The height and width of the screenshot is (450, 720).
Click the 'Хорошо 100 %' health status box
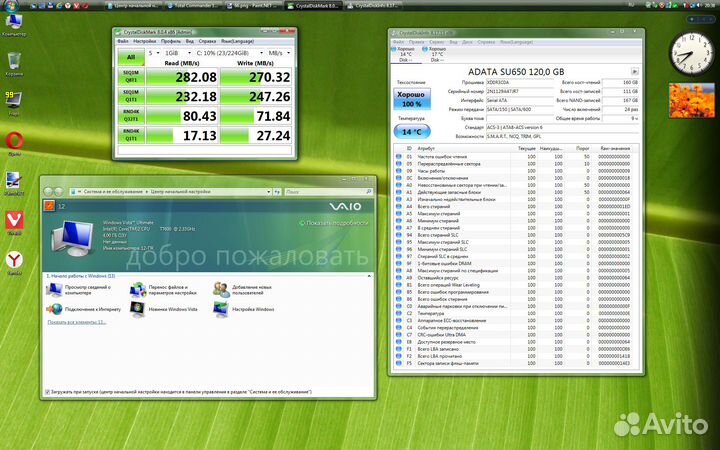pos(412,100)
